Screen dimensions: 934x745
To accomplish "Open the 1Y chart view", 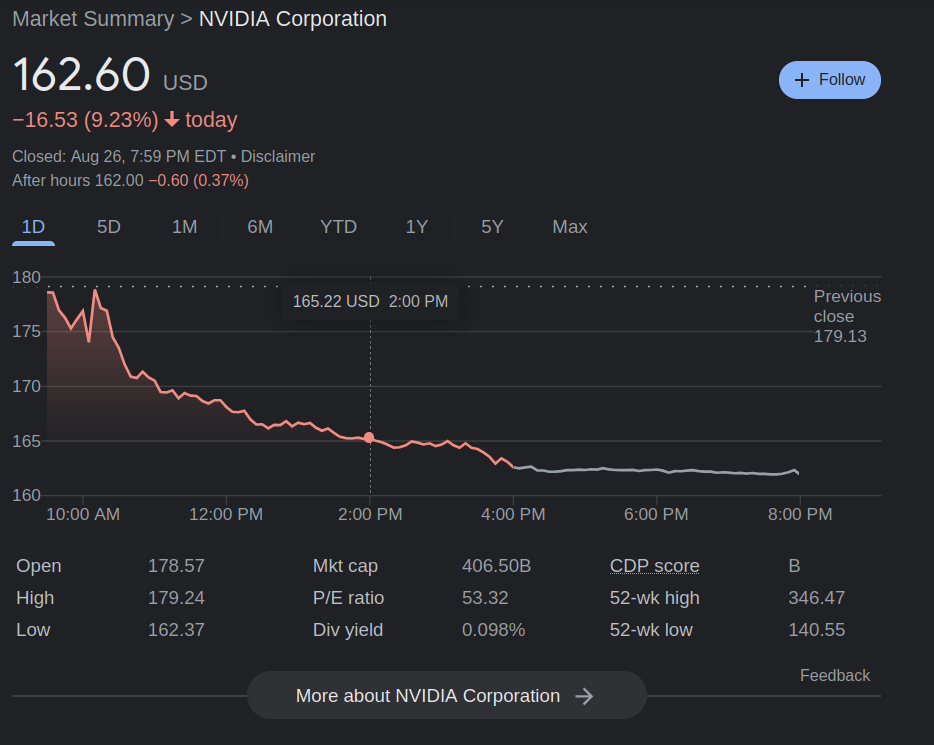I will [417, 227].
